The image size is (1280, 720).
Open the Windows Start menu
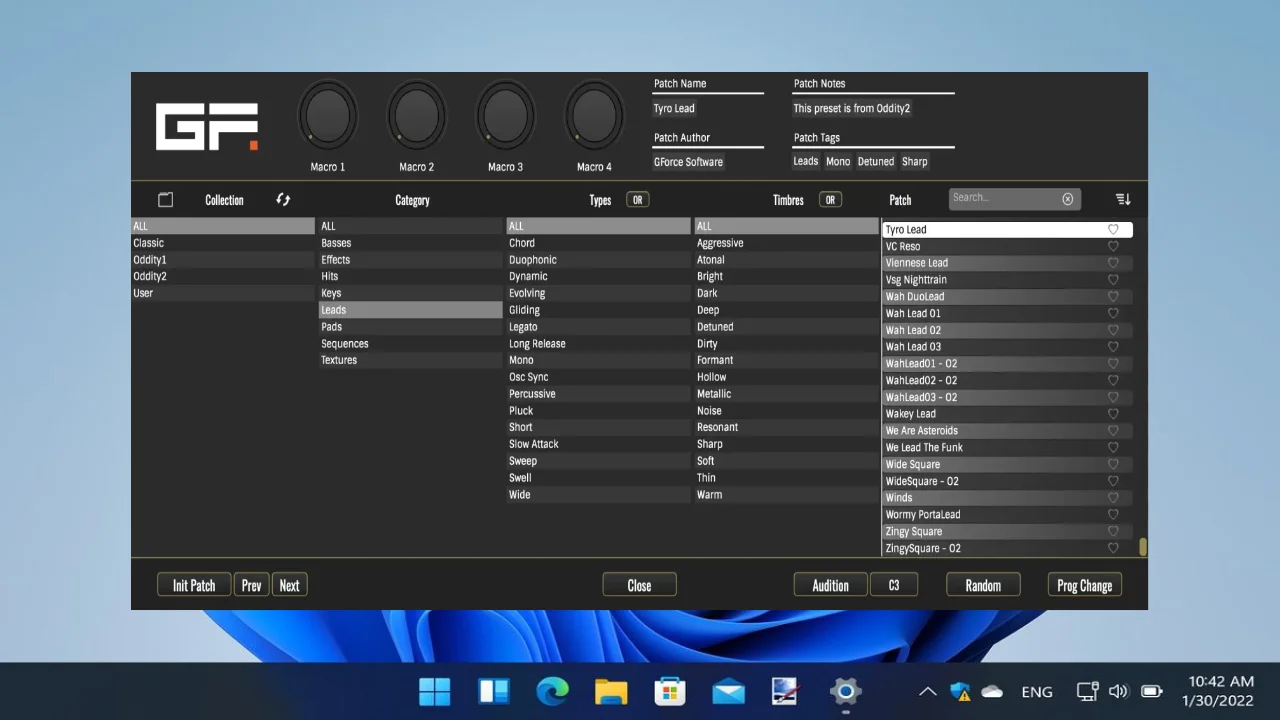coord(435,691)
